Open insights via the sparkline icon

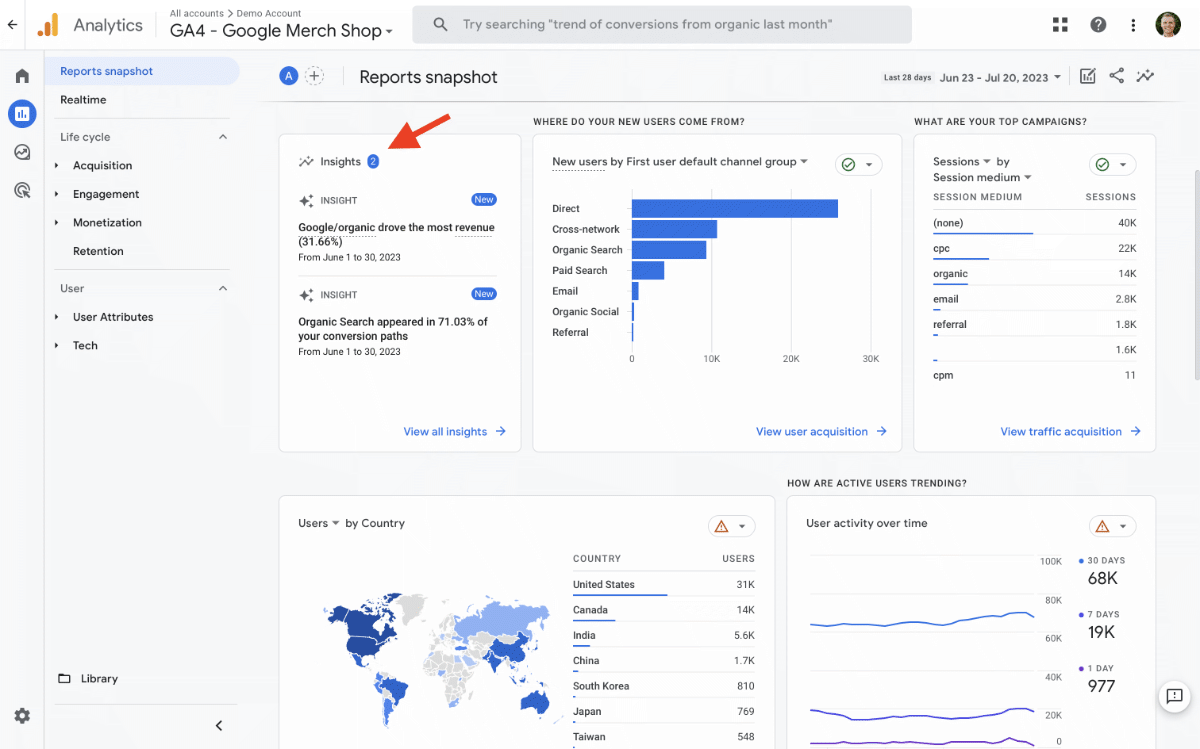[1145, 75]
